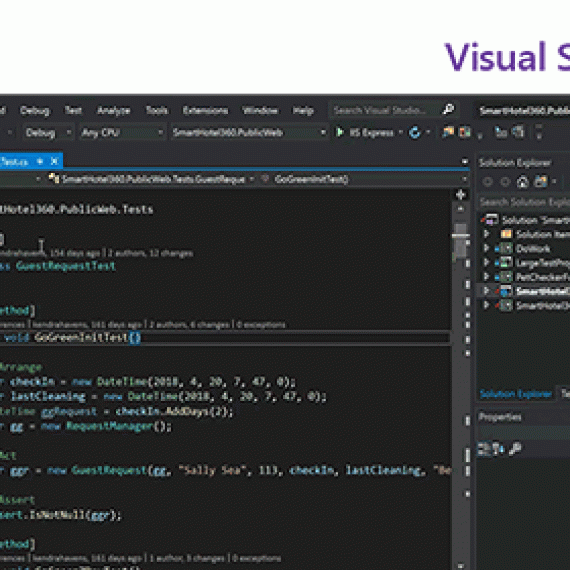This screenshot has width=570, height=570.
Task: Close the Tests.cs editor tab
Action: [x=54, y=161]
